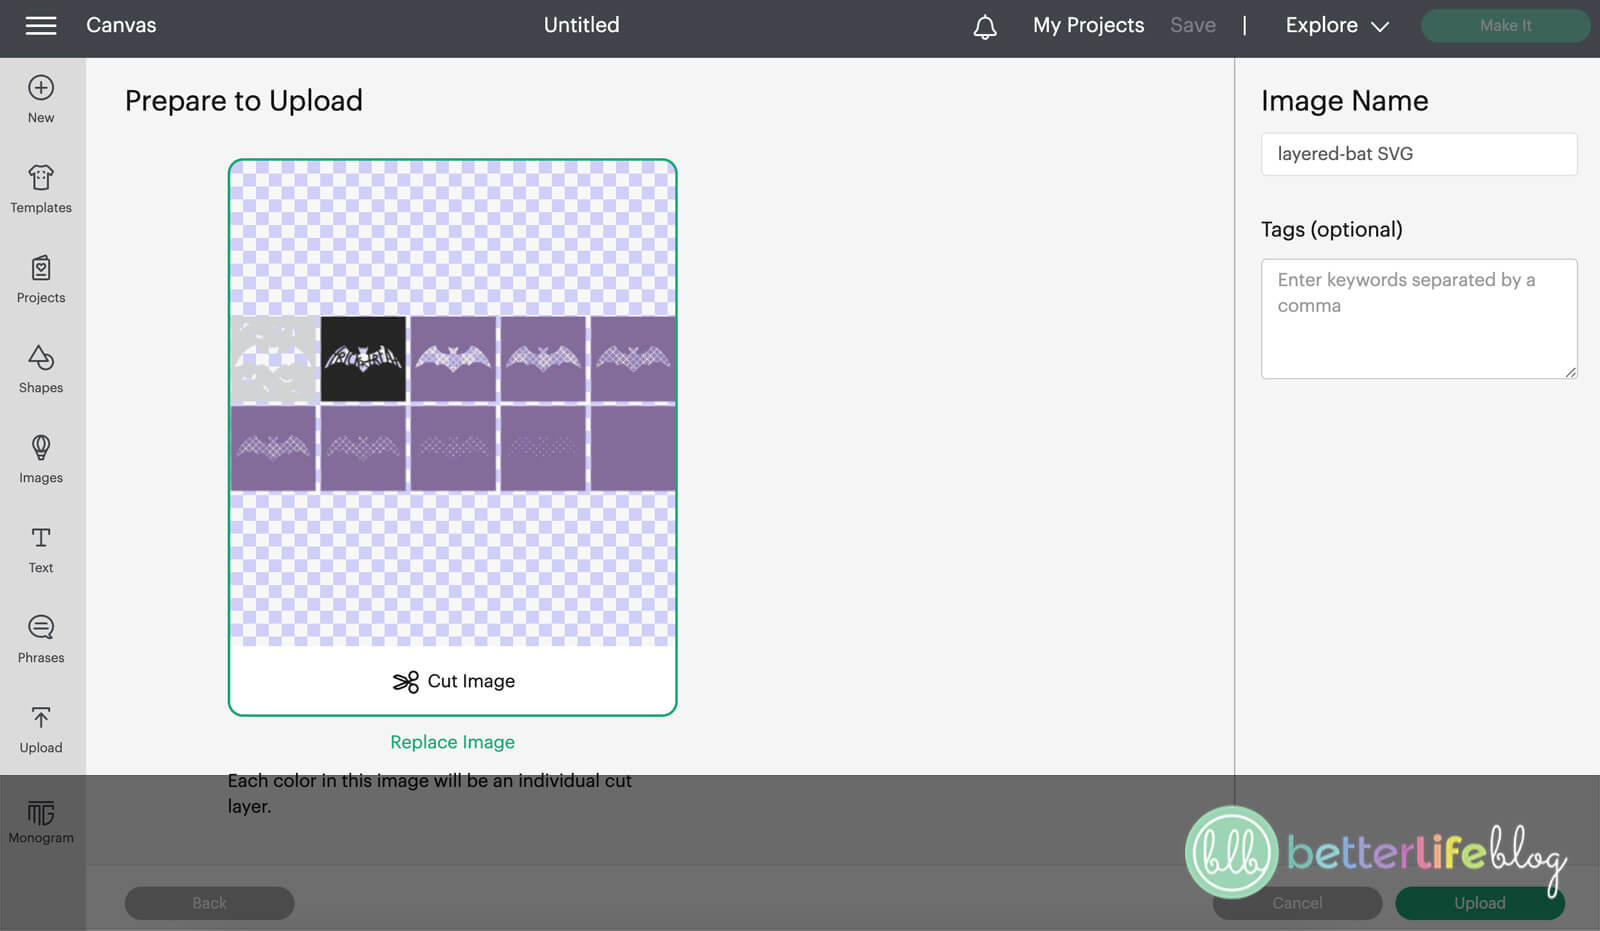This screenshot has width=1600, height=931.
Task: Click the Replace Image link
Action: coord(452,742)
